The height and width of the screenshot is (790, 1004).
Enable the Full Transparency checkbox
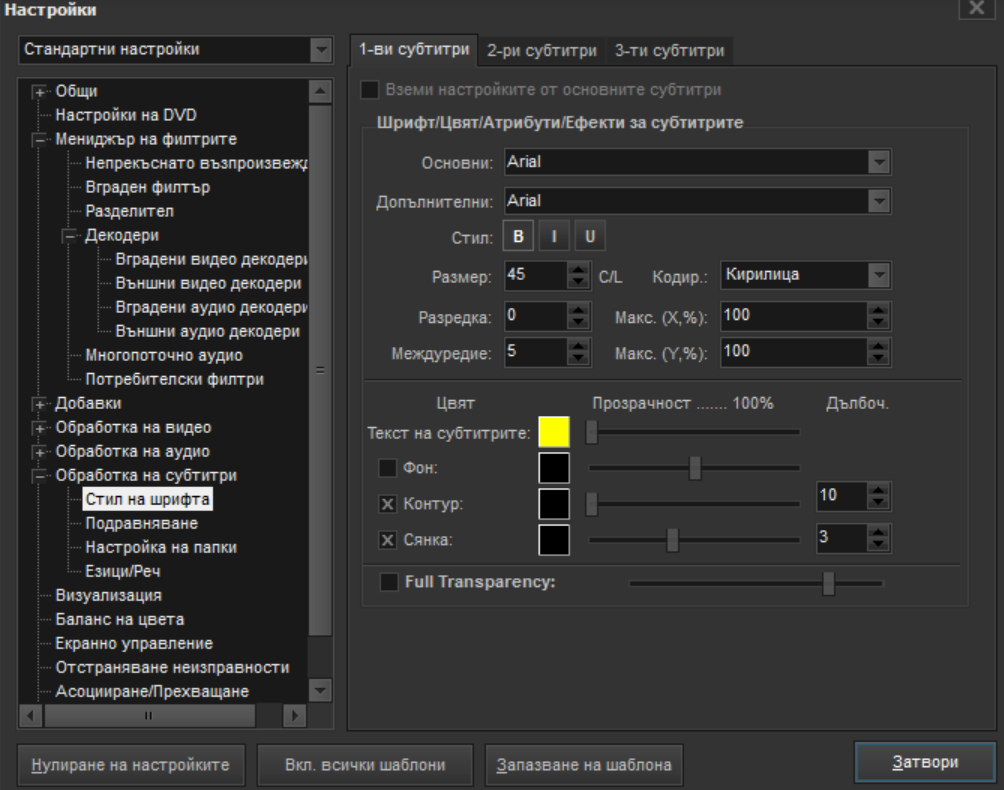point(388,582)
